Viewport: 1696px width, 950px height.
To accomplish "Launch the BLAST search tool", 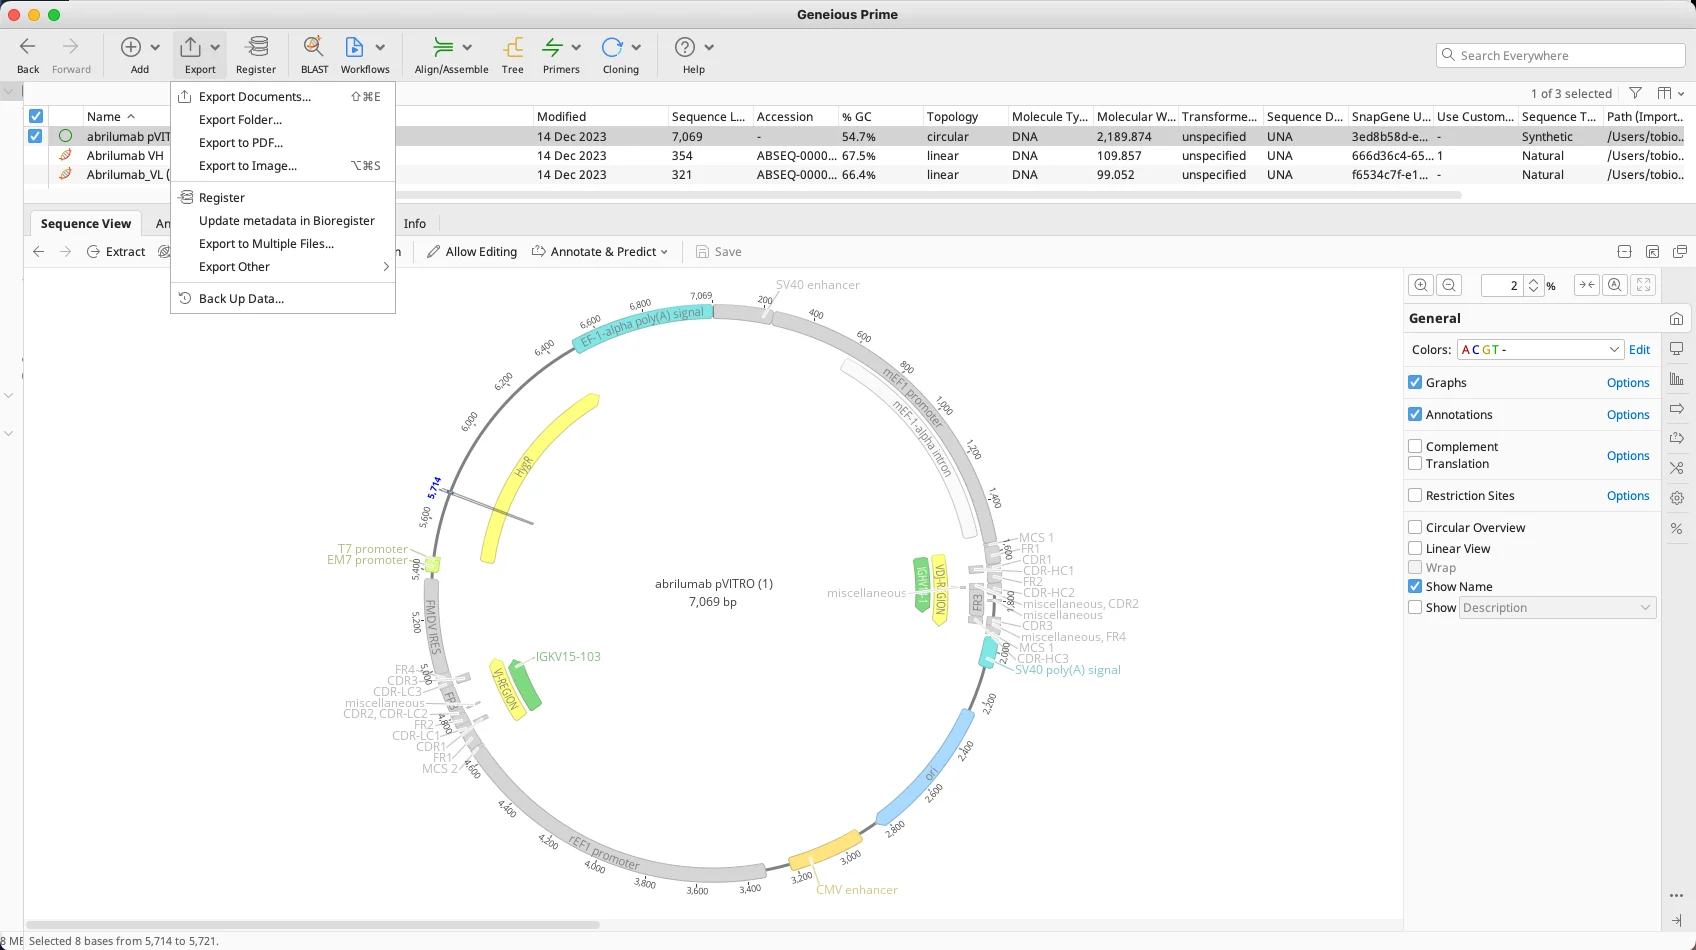I will (x=314, y=47).
